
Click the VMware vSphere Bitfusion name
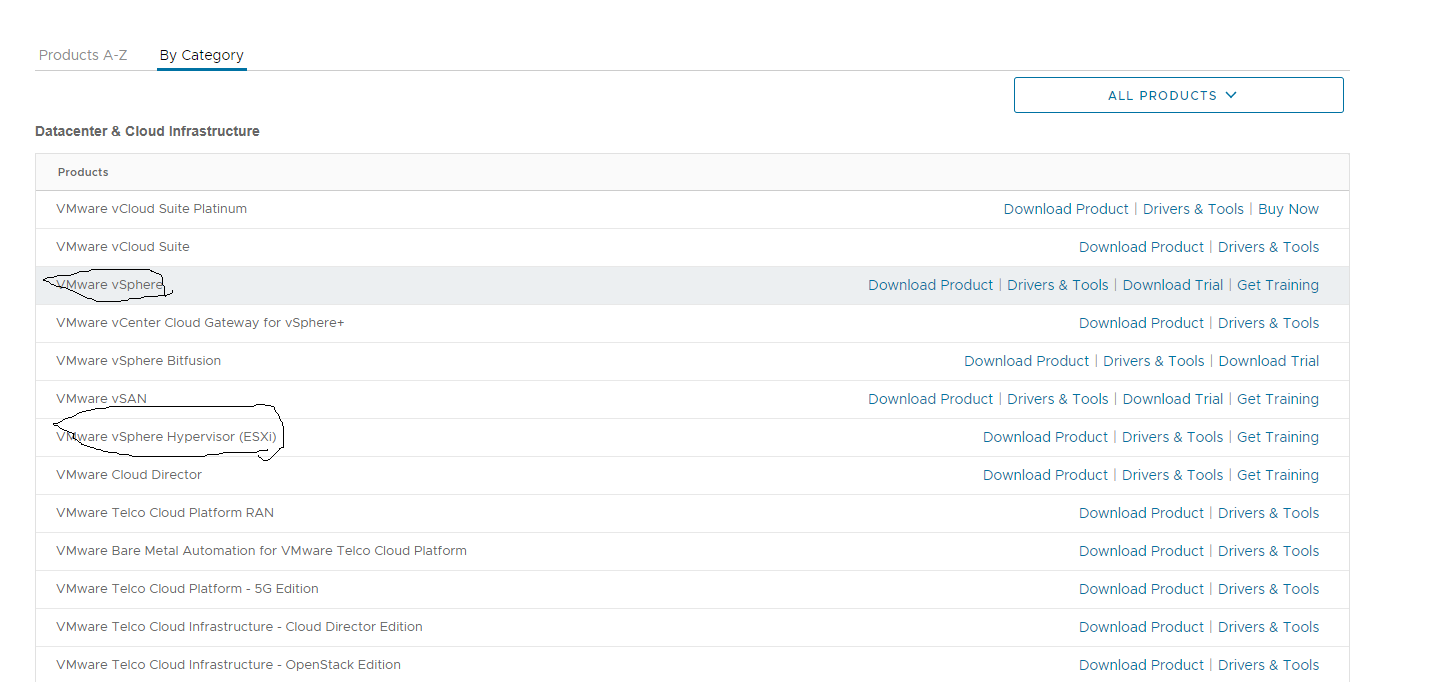click(139, 361)
